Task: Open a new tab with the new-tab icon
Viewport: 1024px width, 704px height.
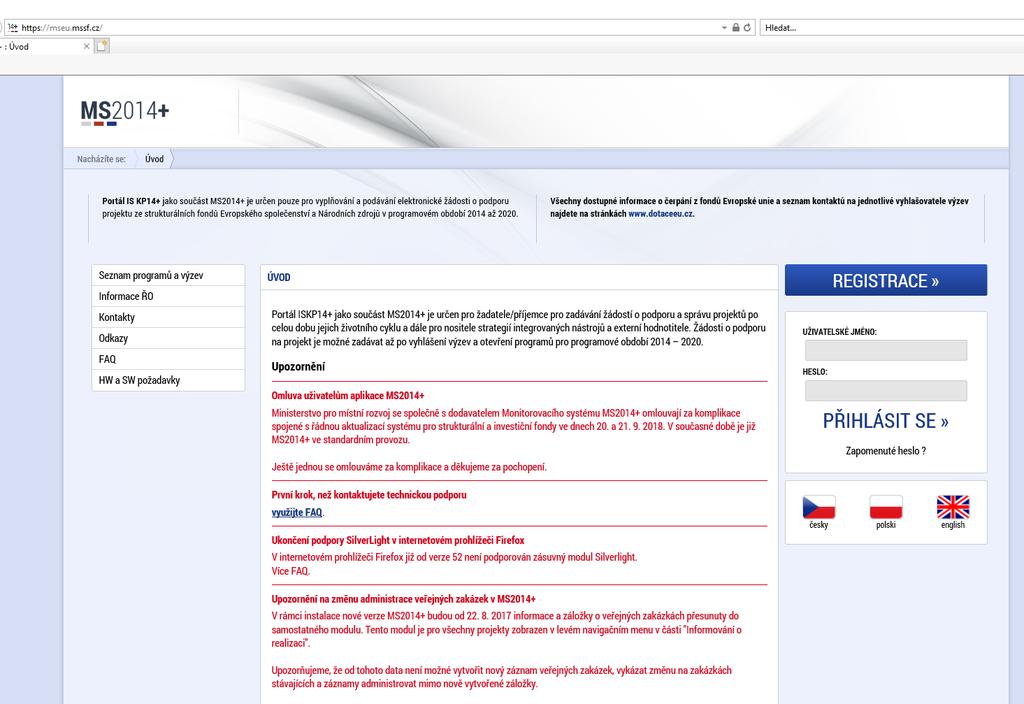Action: tap(102, 46)
